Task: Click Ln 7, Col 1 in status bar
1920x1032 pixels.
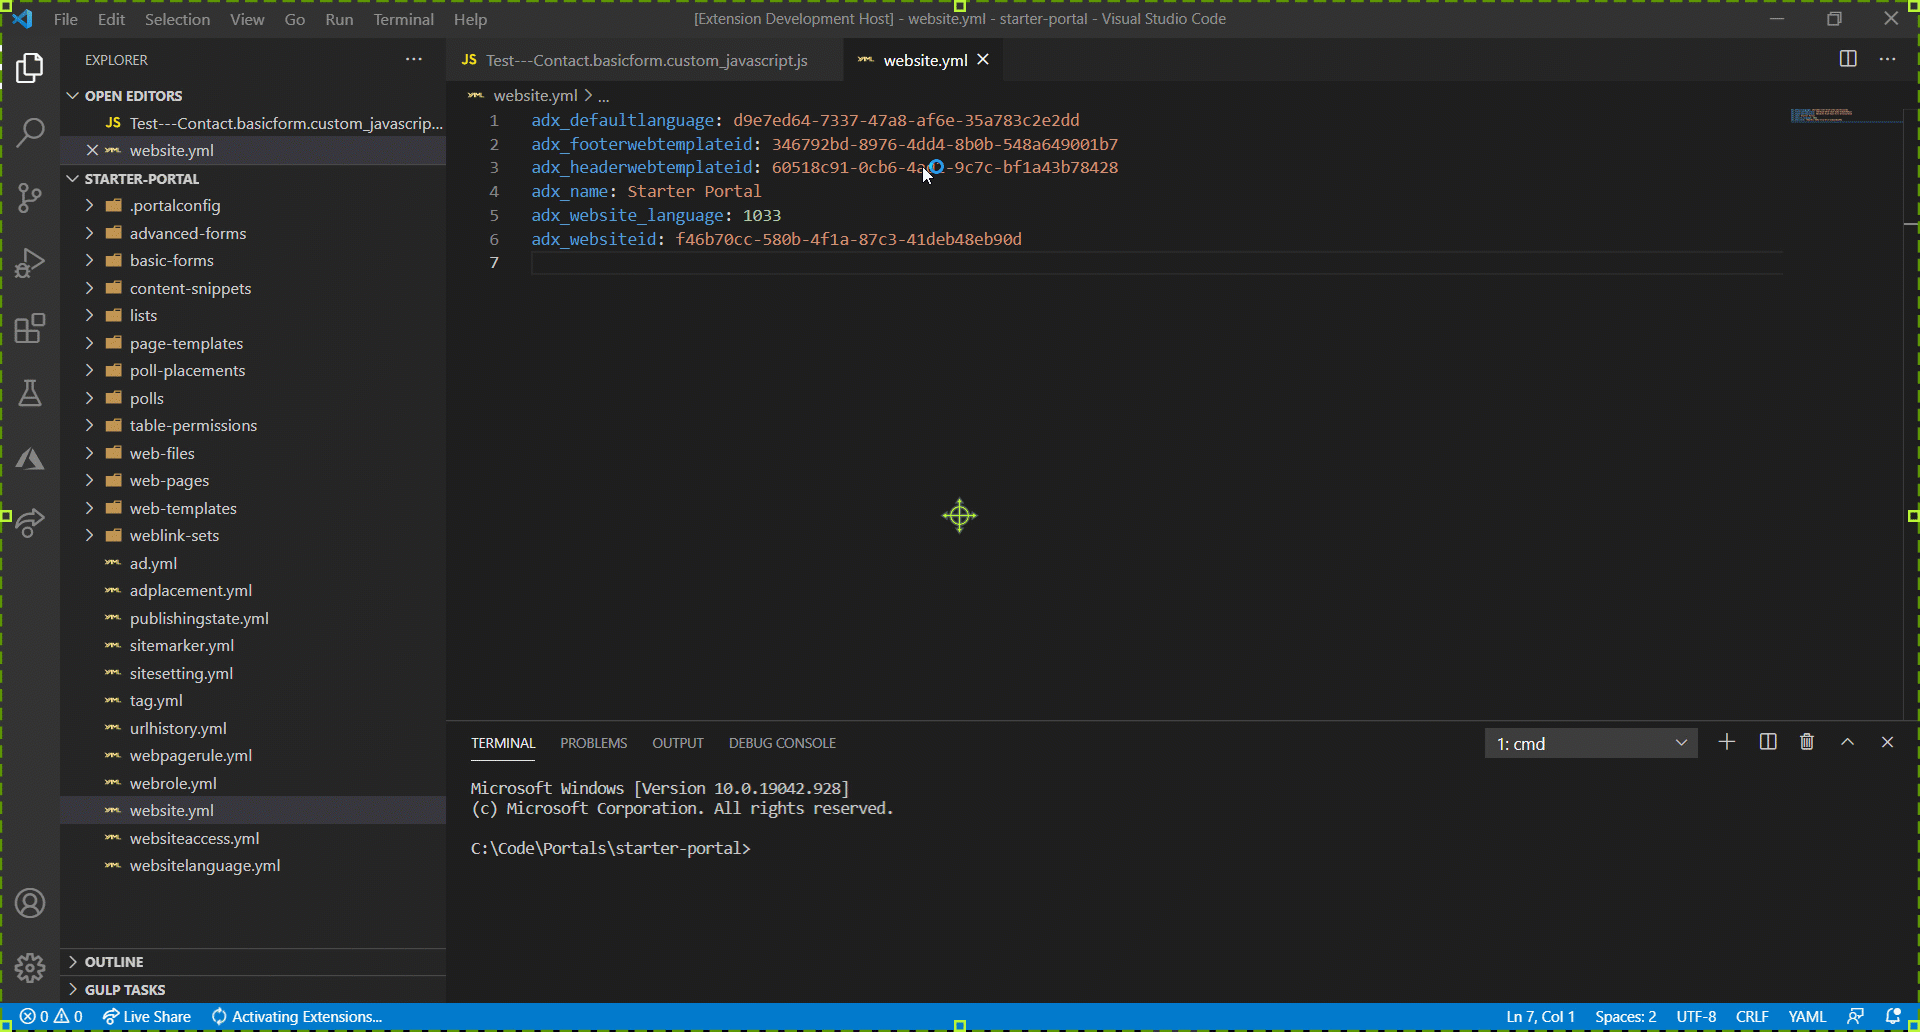Action: coord(1540,1016)
